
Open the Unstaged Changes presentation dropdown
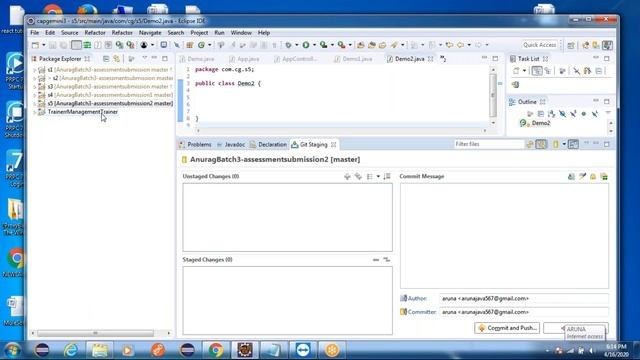point(378,176)
